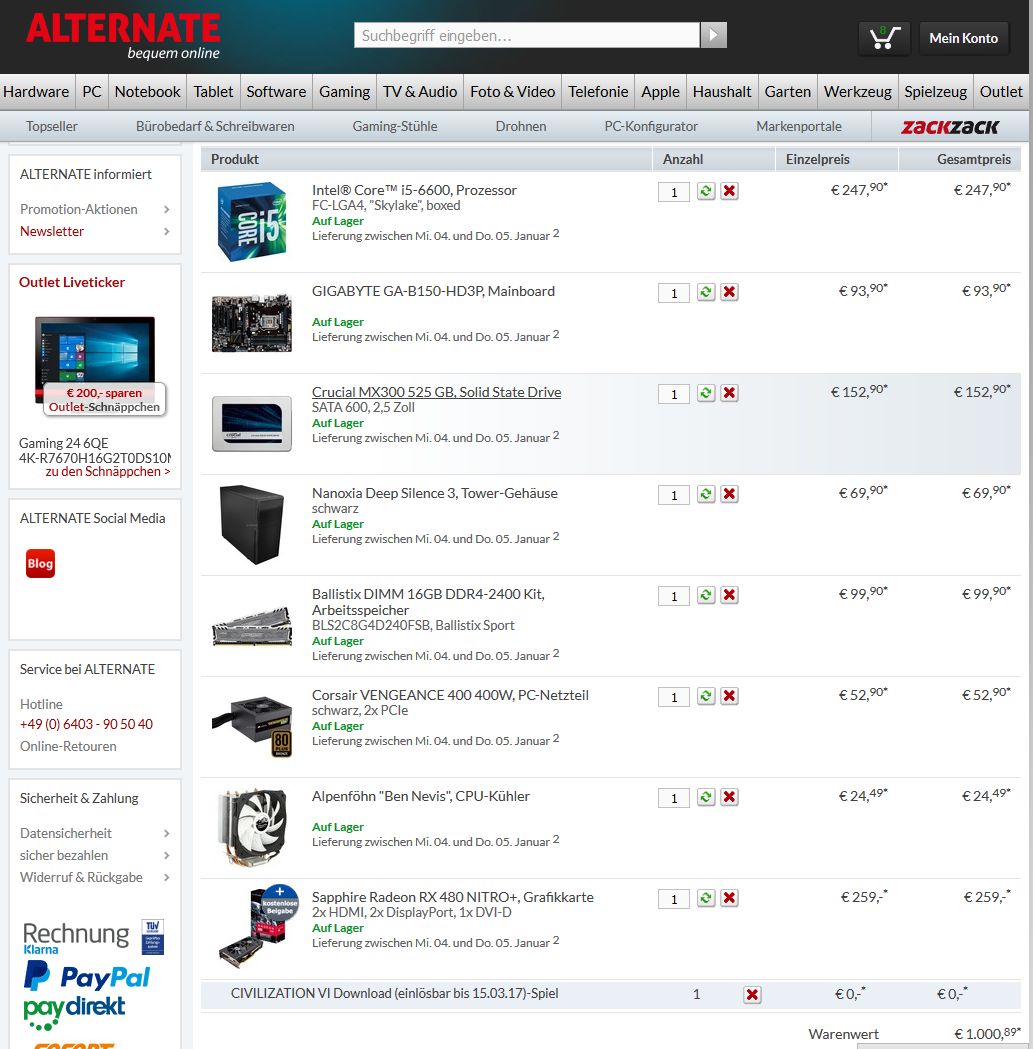Open the Outlet category
Viewport: 1033px width, 1049px height.
coord(1001,92)
